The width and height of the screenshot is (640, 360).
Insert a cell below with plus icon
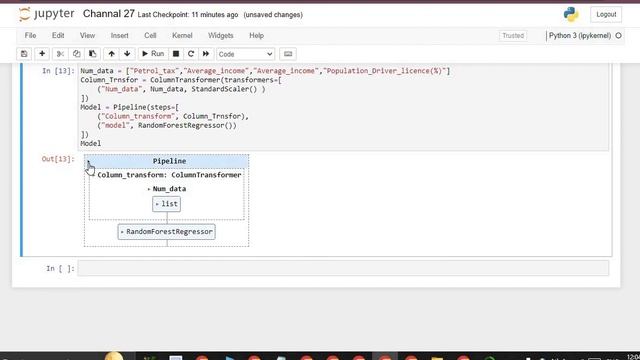pyautogui.click(x=42, y=54)
